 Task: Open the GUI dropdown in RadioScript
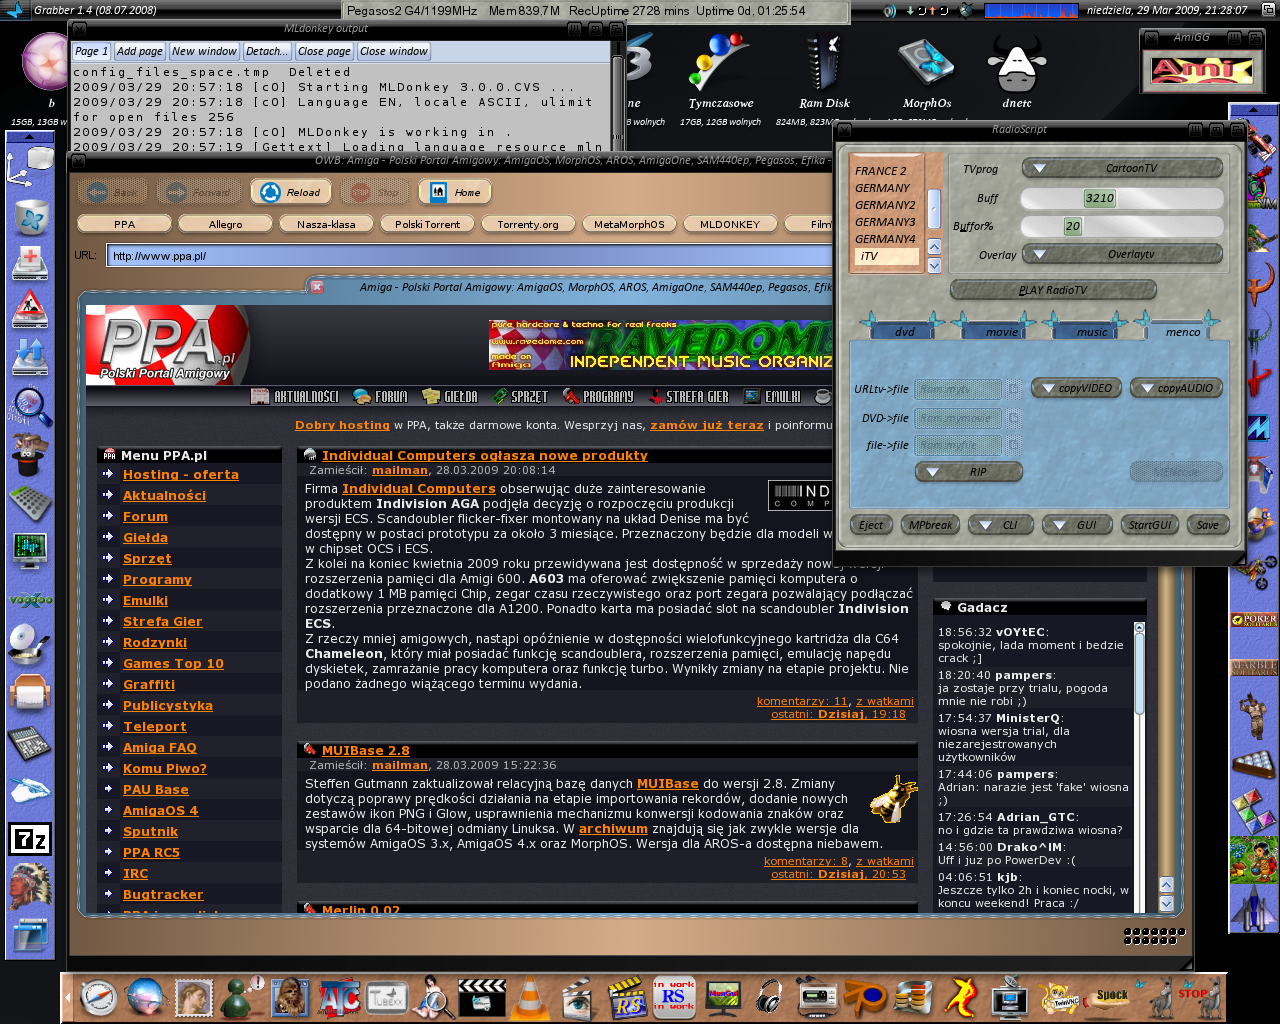point(1077,525)
